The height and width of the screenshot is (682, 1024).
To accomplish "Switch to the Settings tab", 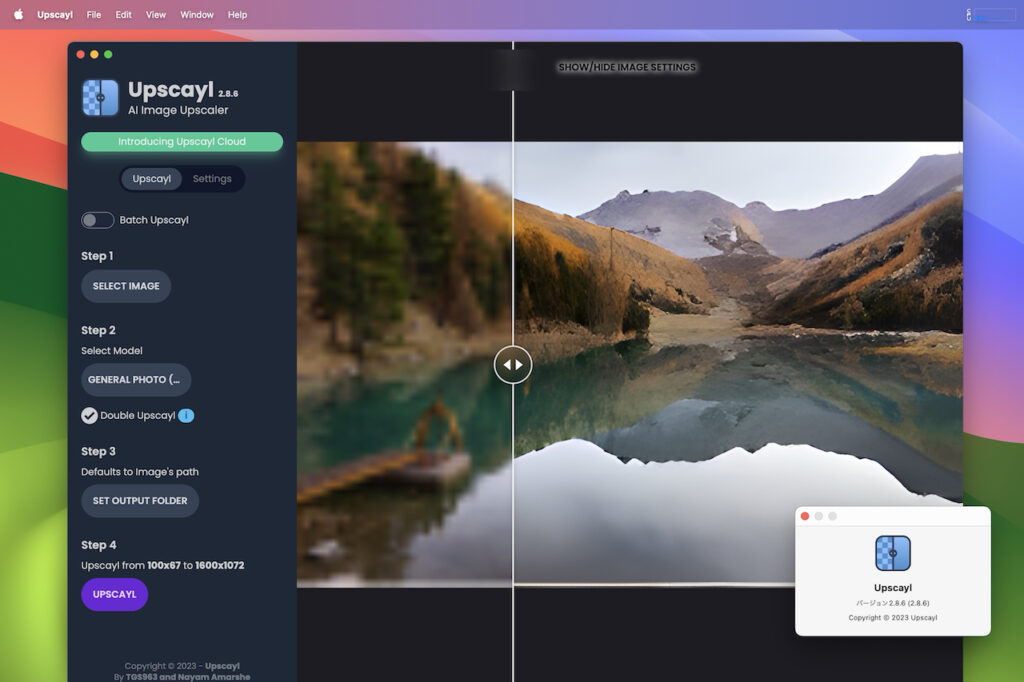I will [212, 179].
